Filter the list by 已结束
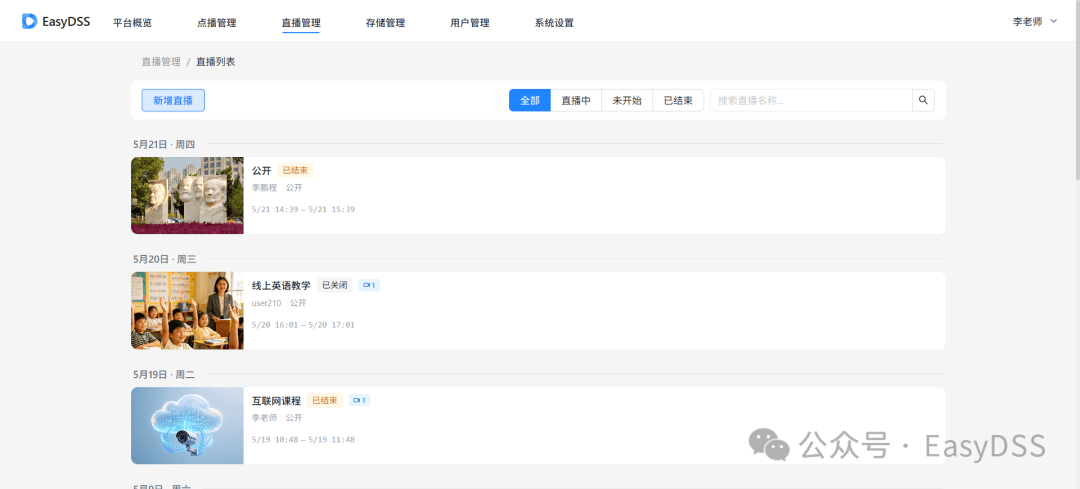The height and width of the screenshot is (489, 1080). 678,101
